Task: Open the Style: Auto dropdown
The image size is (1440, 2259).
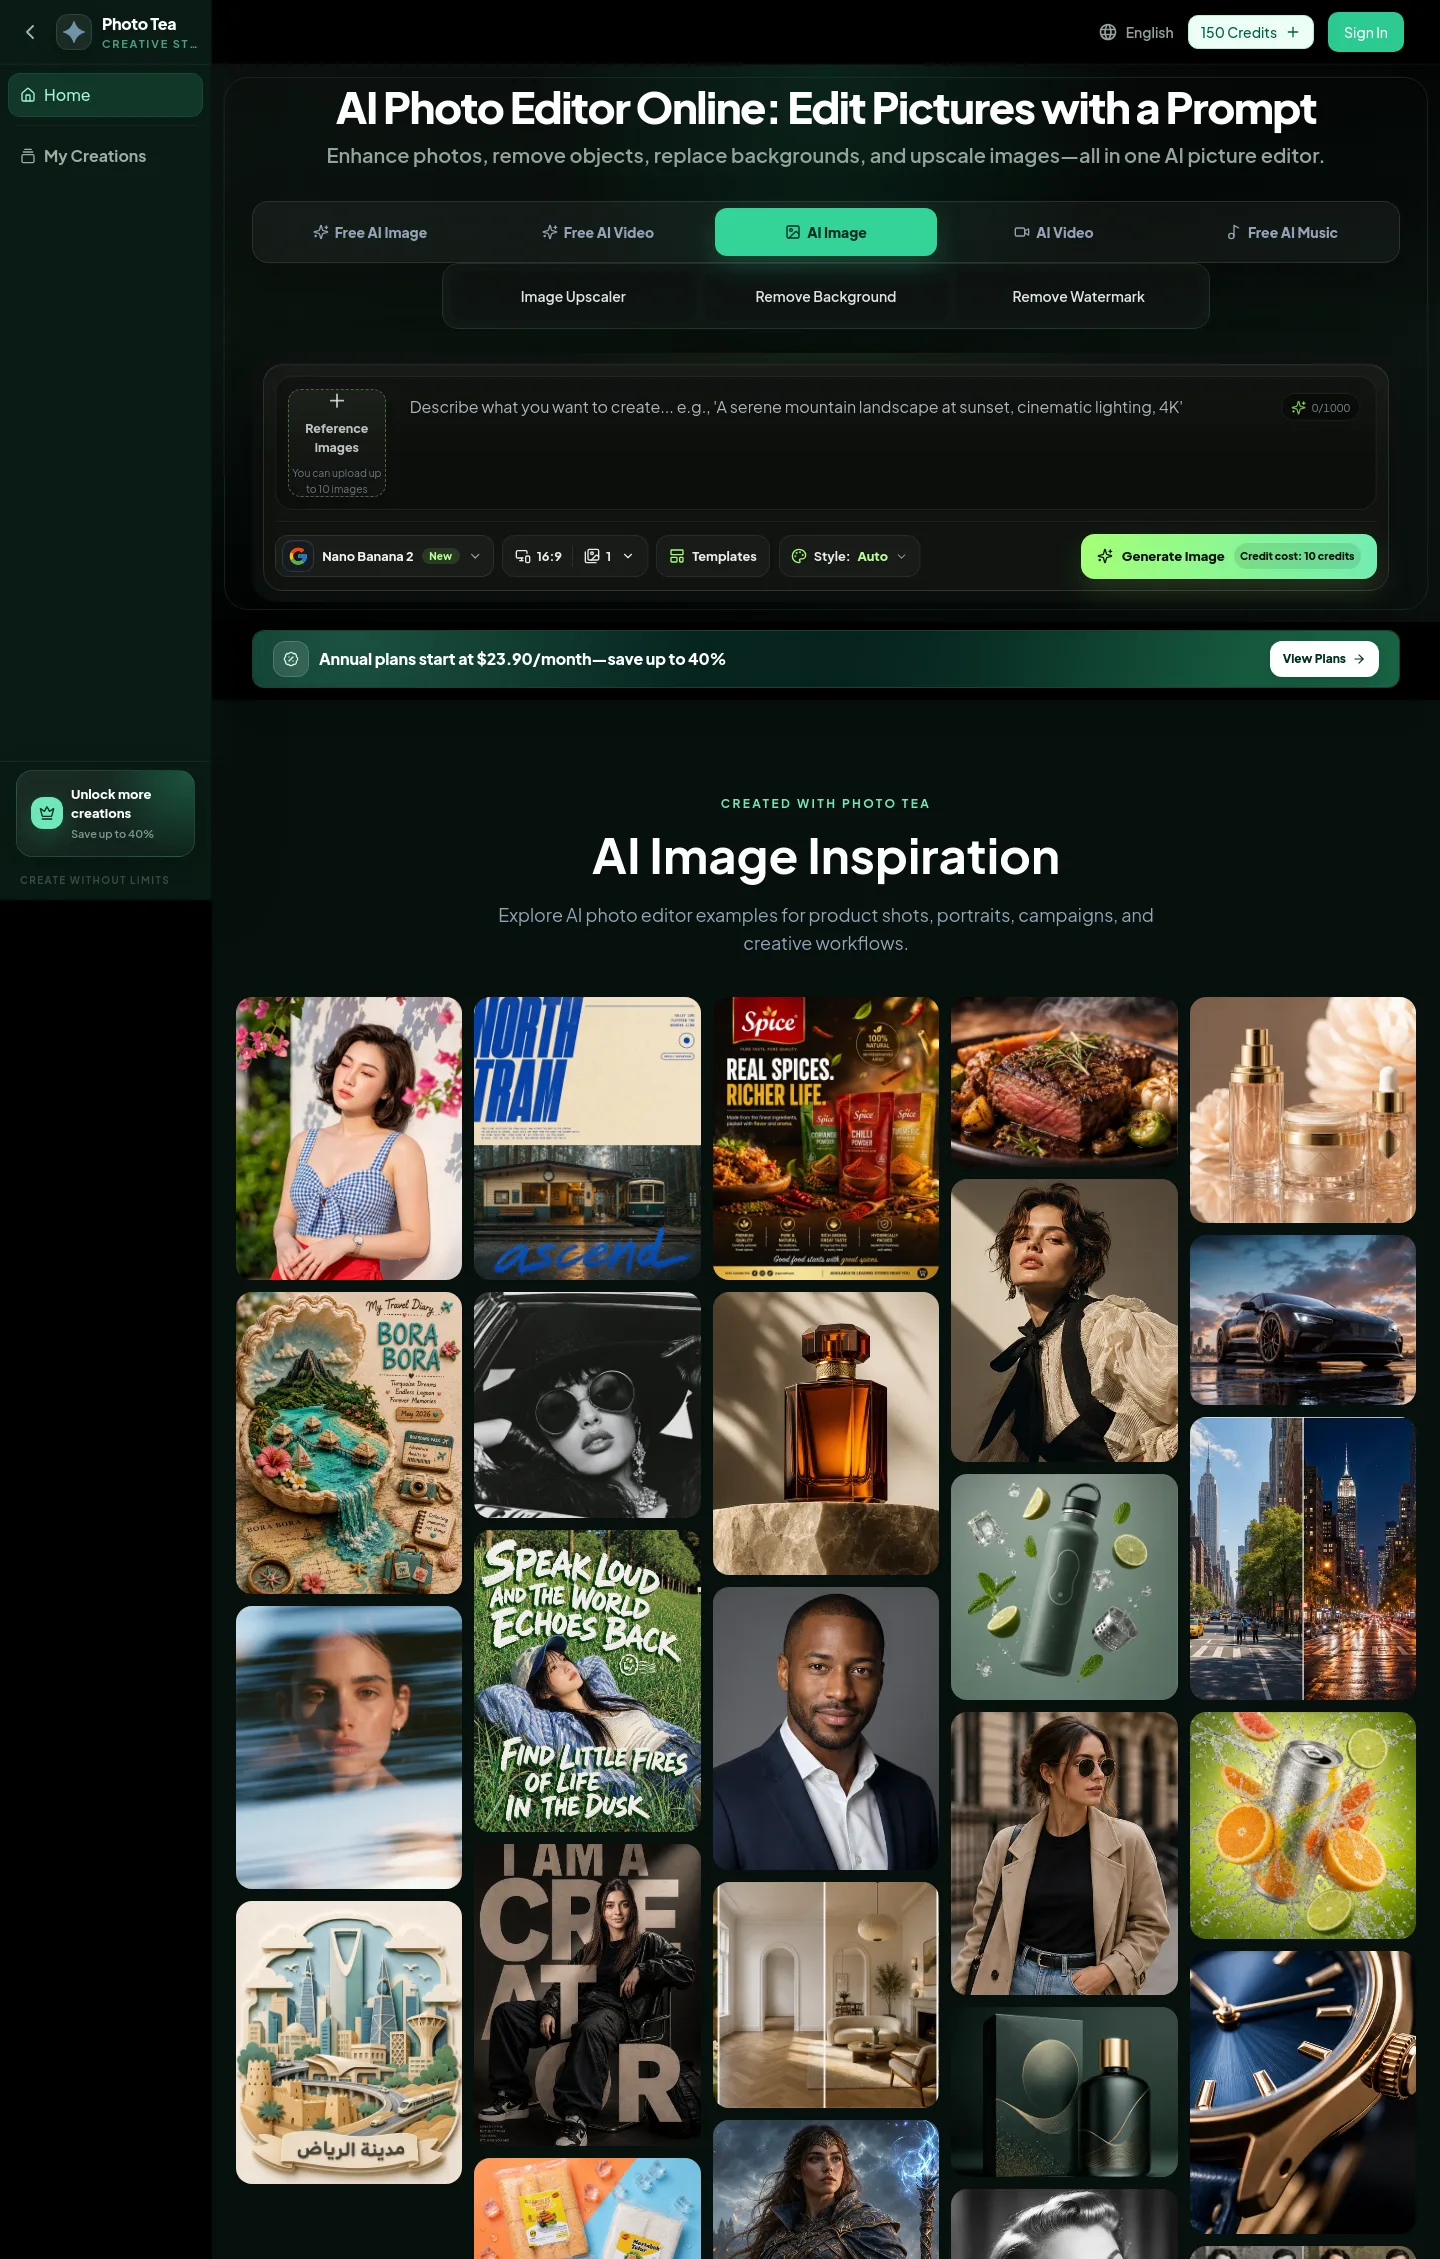Action: 849,556
